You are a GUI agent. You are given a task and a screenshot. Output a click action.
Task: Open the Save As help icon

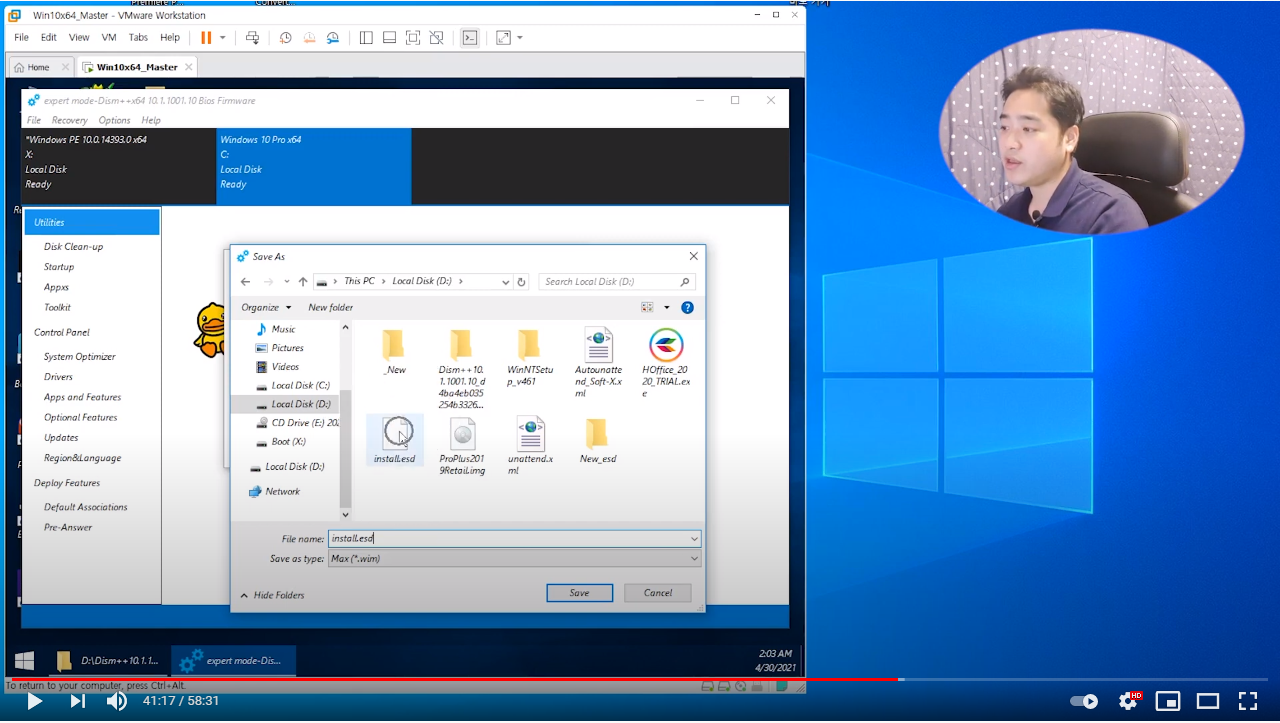(x=687, y=307)
